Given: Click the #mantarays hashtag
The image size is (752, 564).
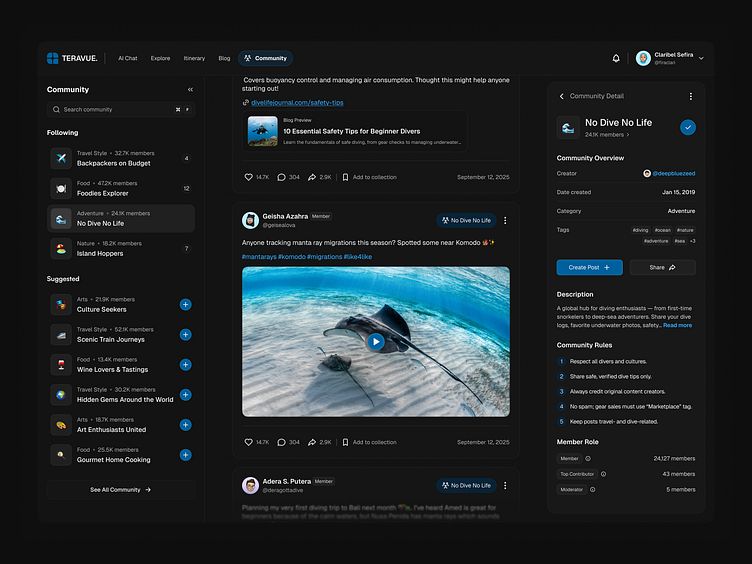Looking at the screenshot, I should click(x=259, y=257).
